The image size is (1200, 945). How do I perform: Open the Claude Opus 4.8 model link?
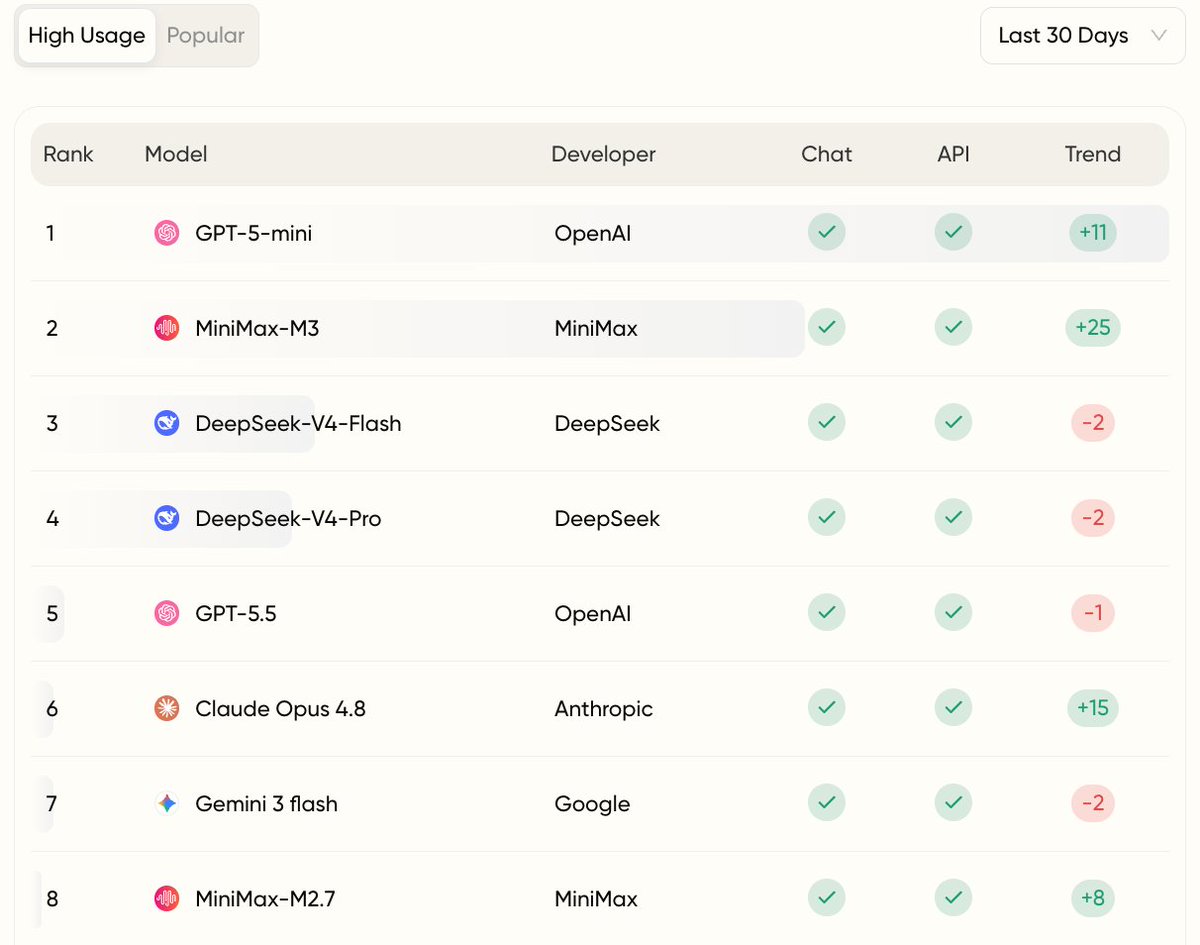click(x=281, y=708)
